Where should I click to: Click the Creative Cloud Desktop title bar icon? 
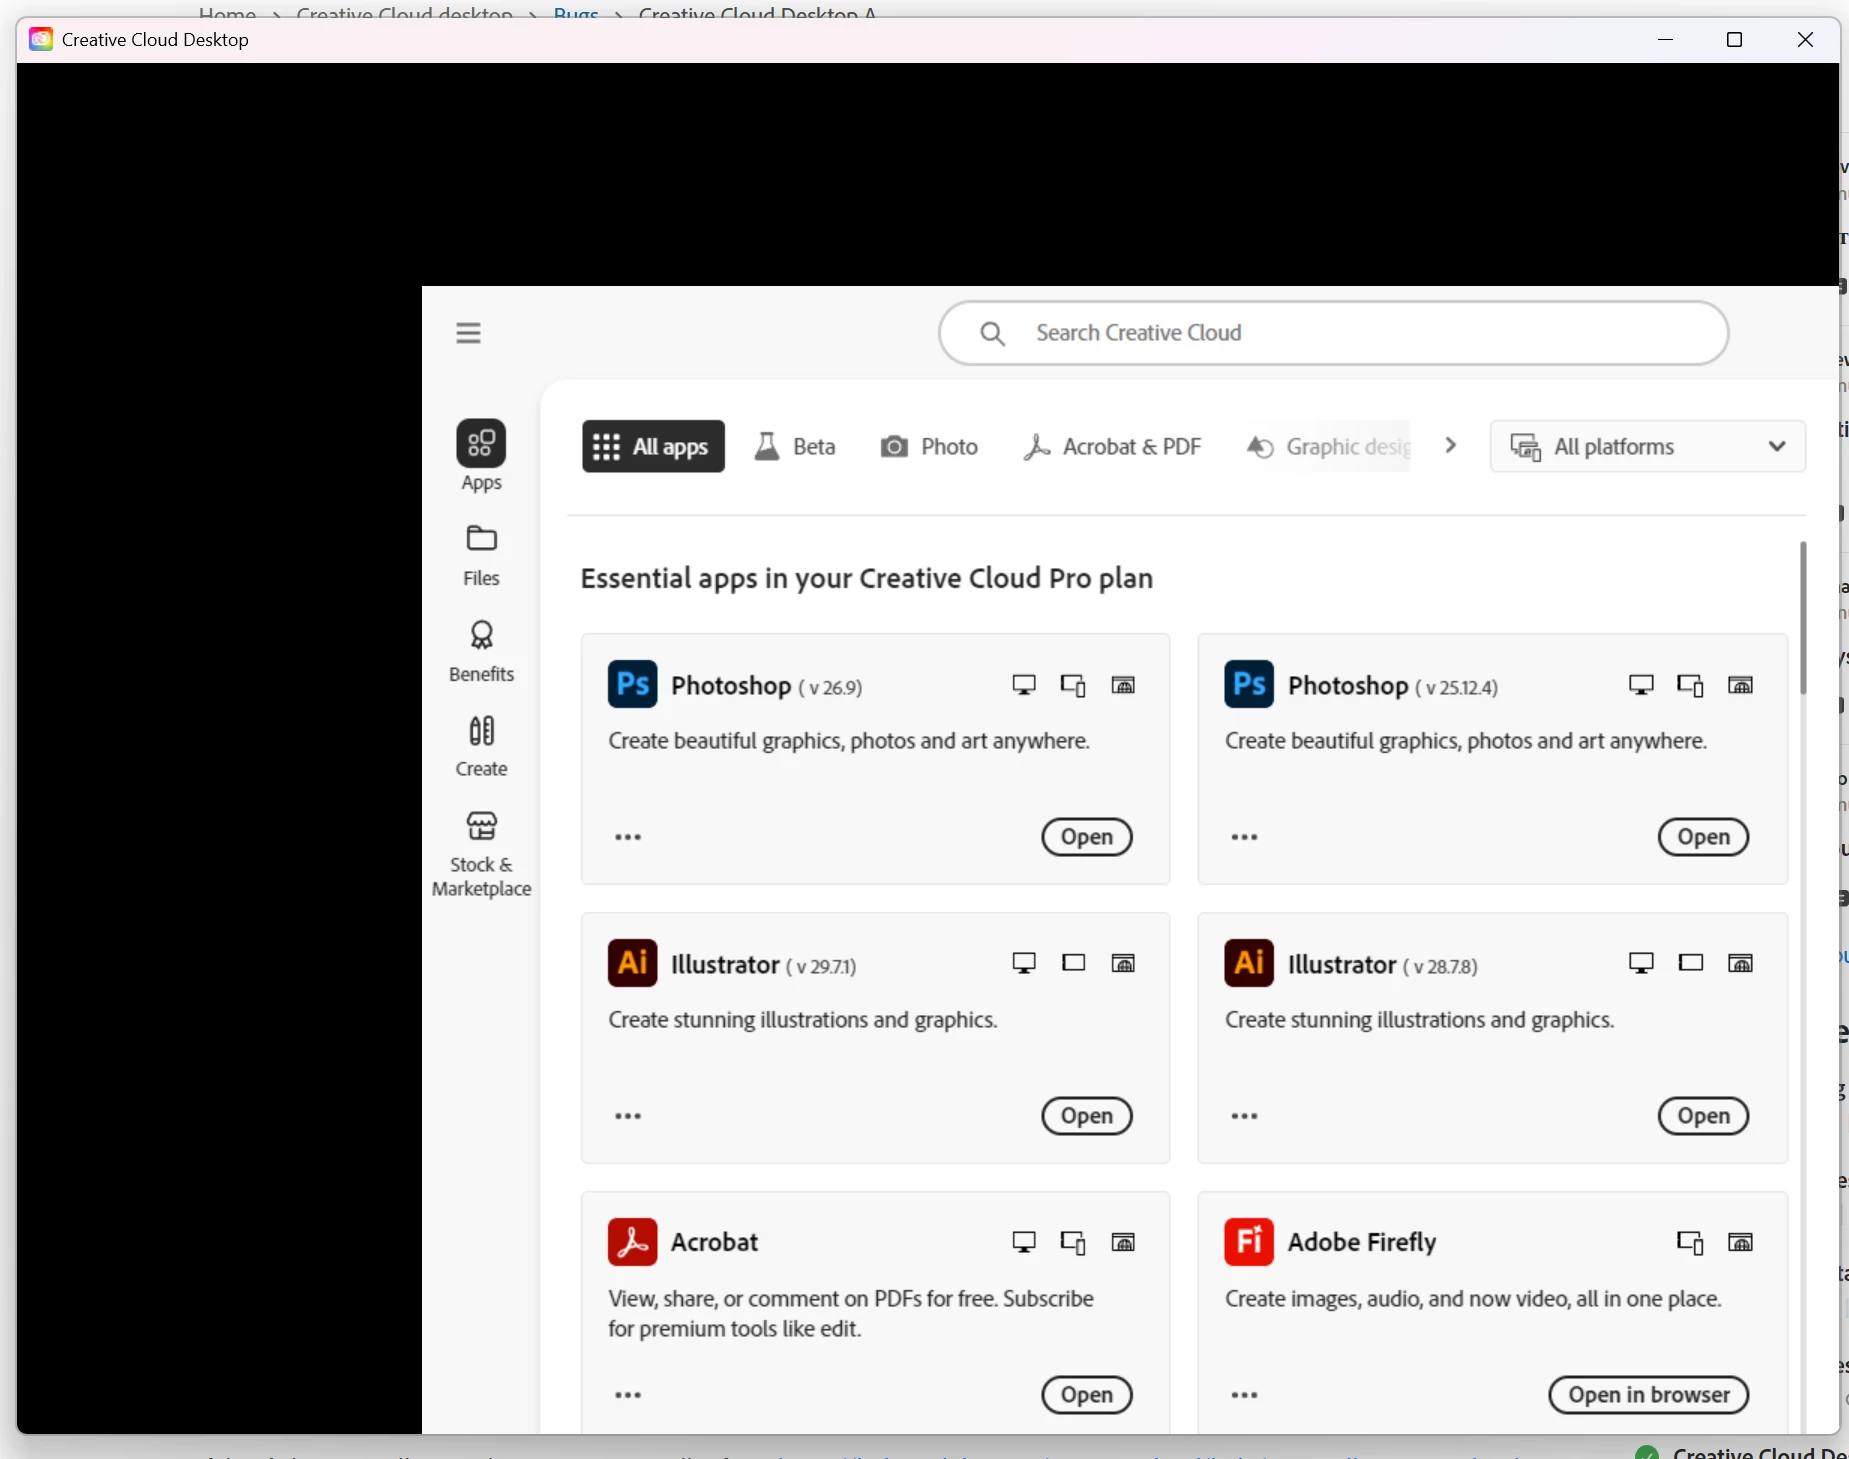tap(41, 39)
